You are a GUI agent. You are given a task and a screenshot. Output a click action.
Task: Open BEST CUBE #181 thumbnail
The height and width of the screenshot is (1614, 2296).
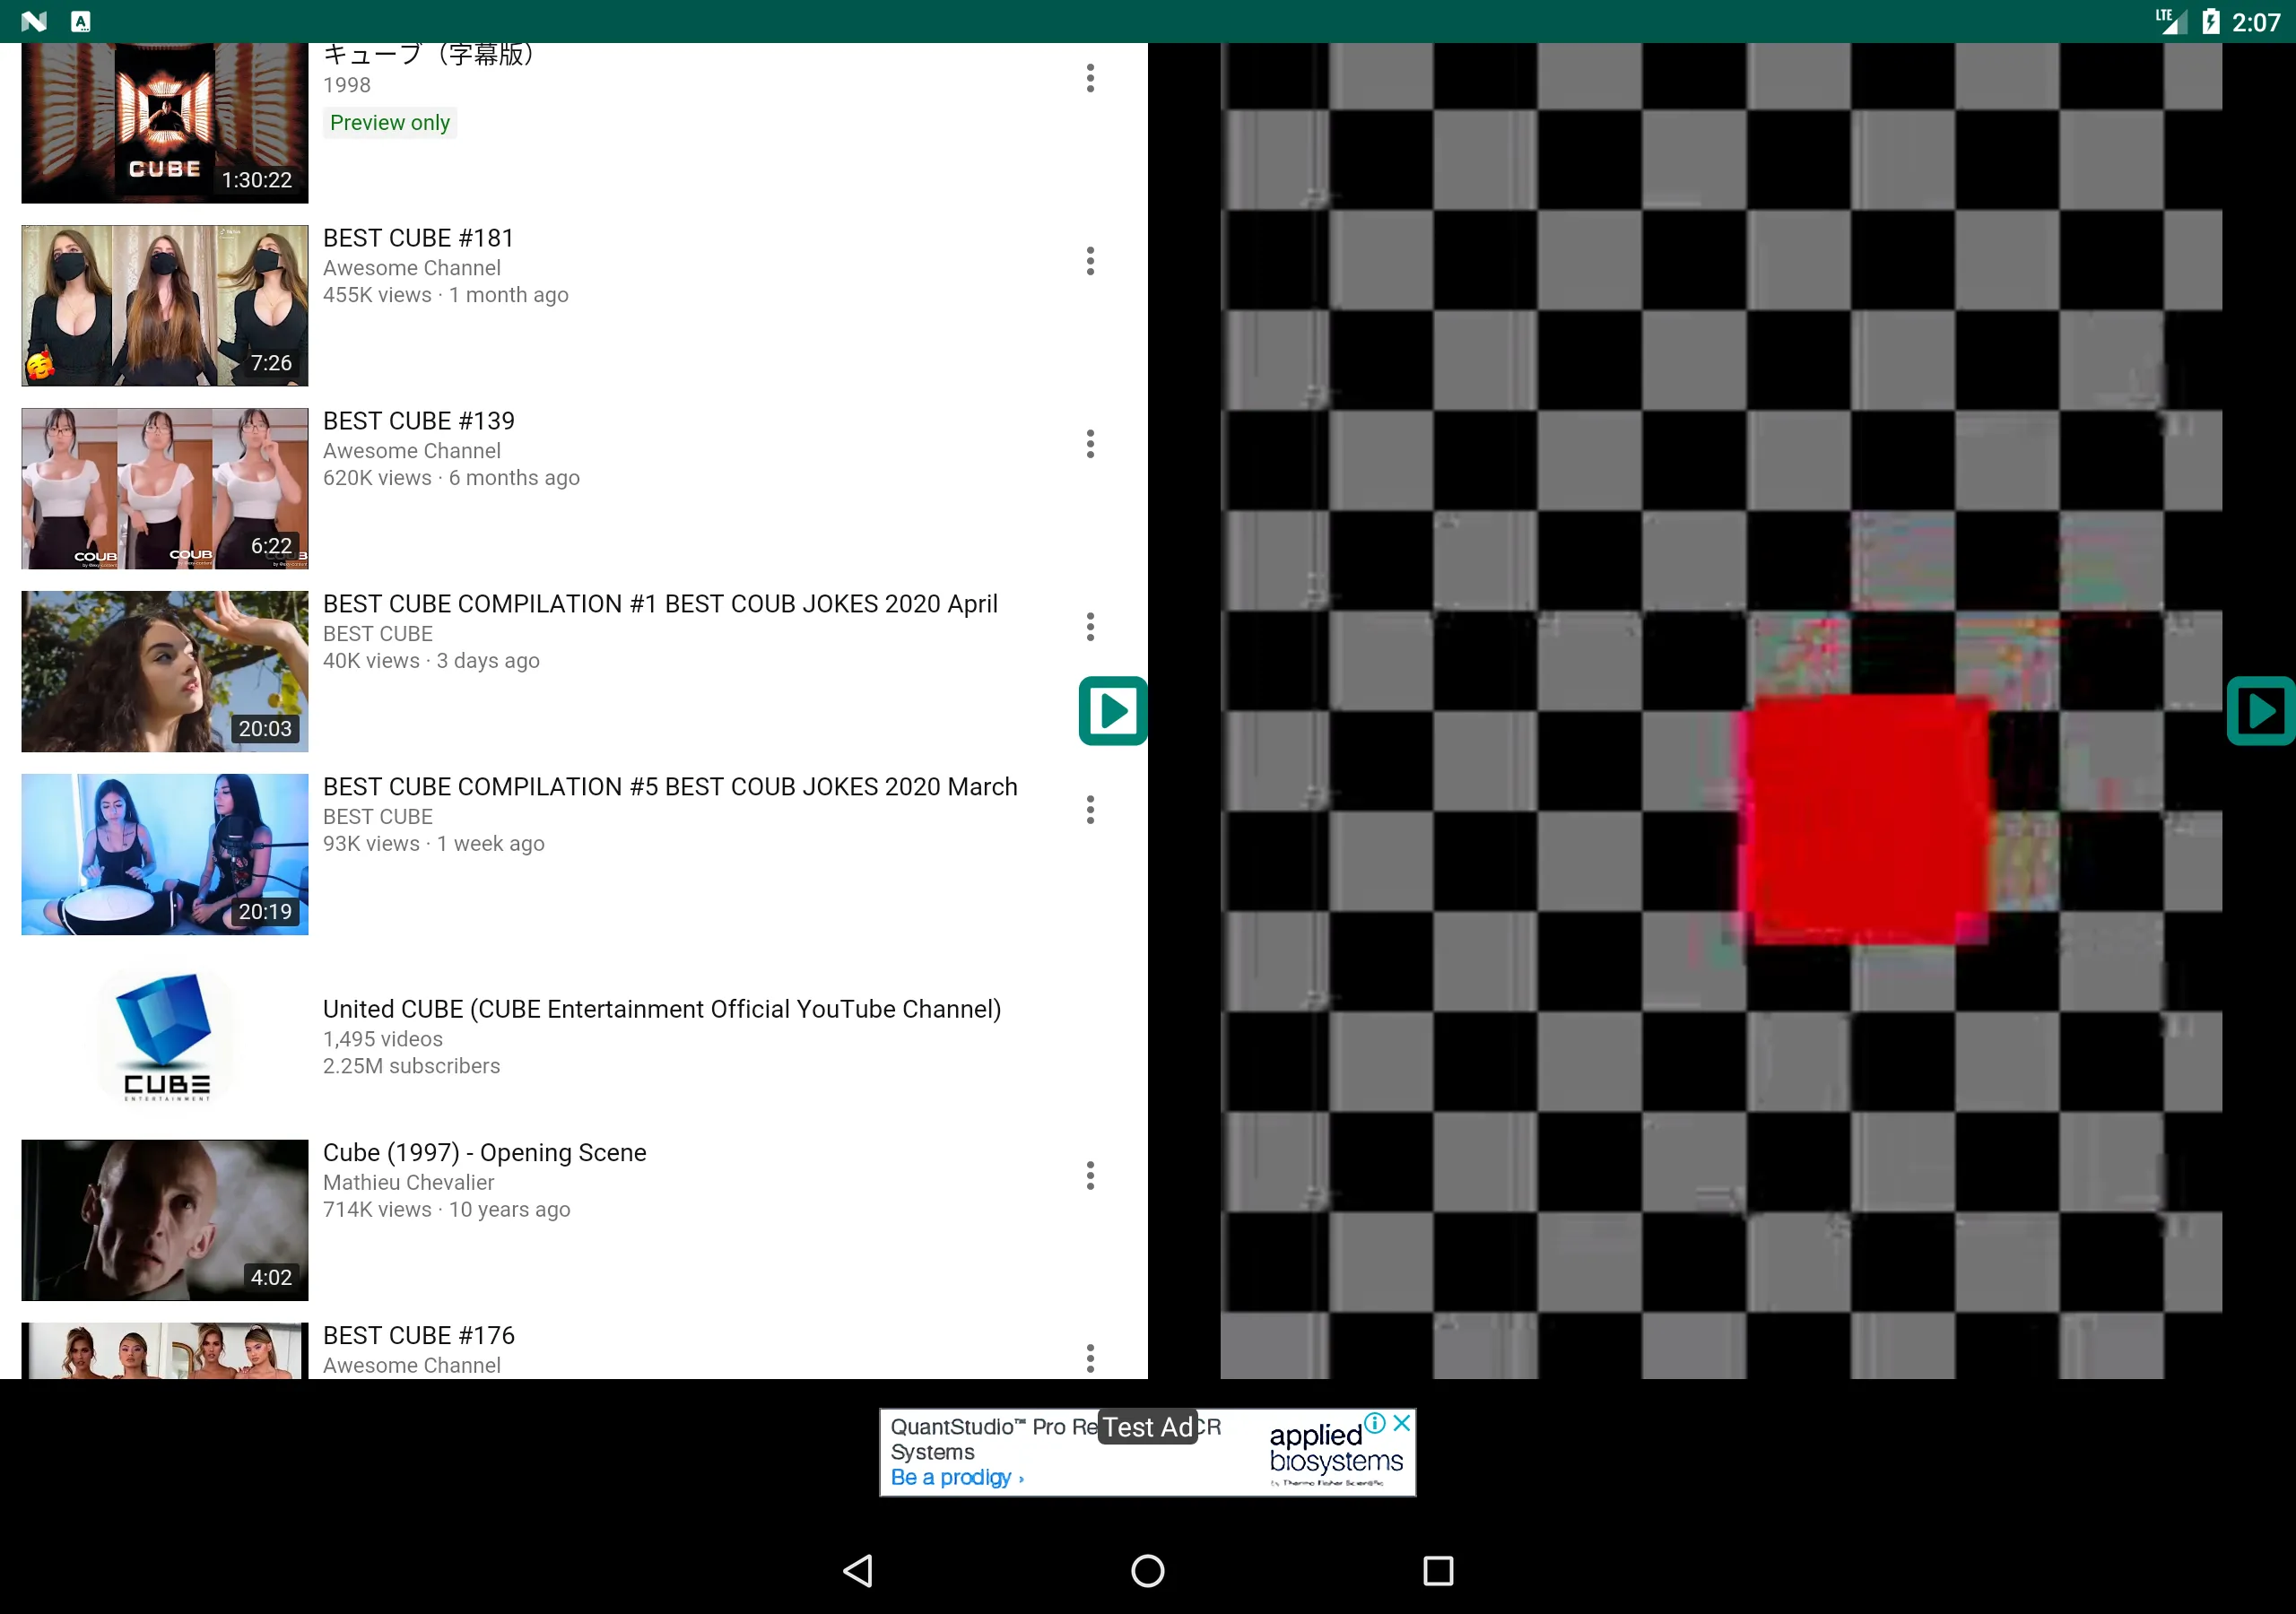165,305
